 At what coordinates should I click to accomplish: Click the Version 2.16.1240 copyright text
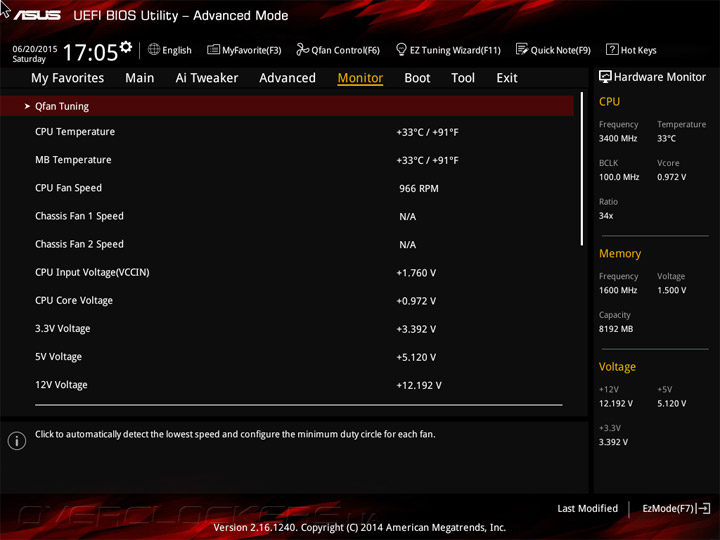(360, 528)
